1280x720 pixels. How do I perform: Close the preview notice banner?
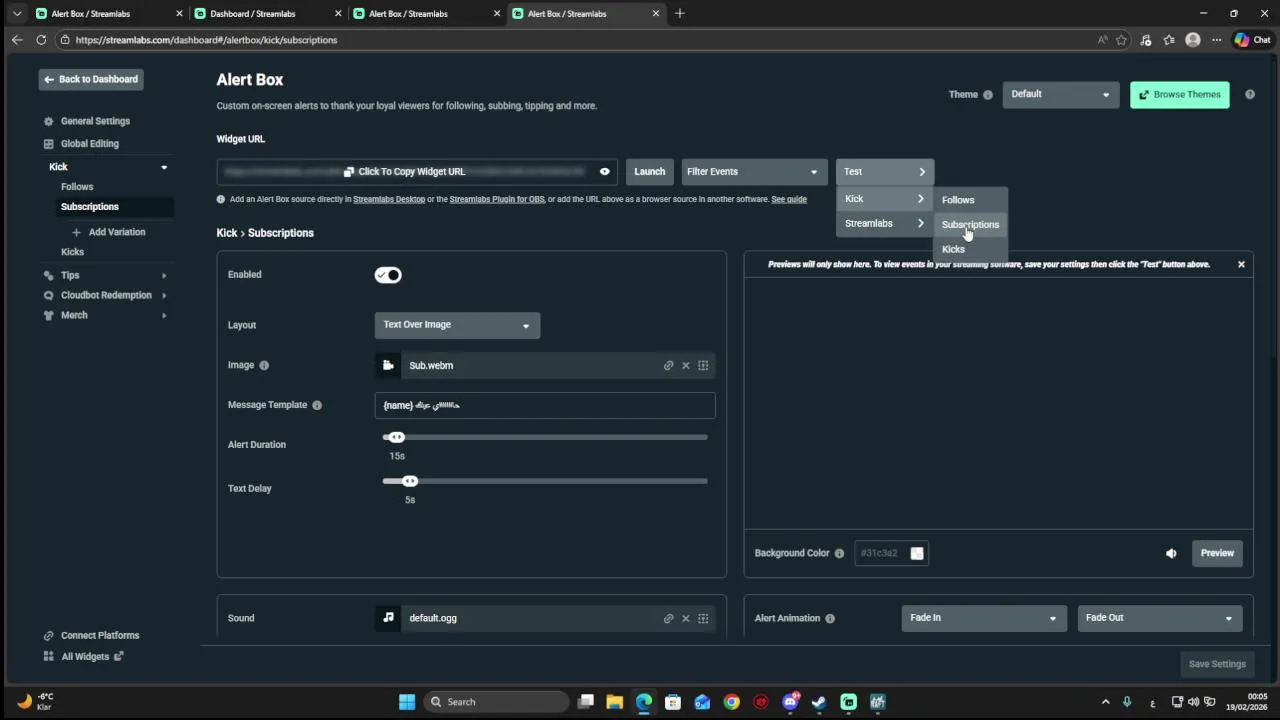click(1241, 264)
